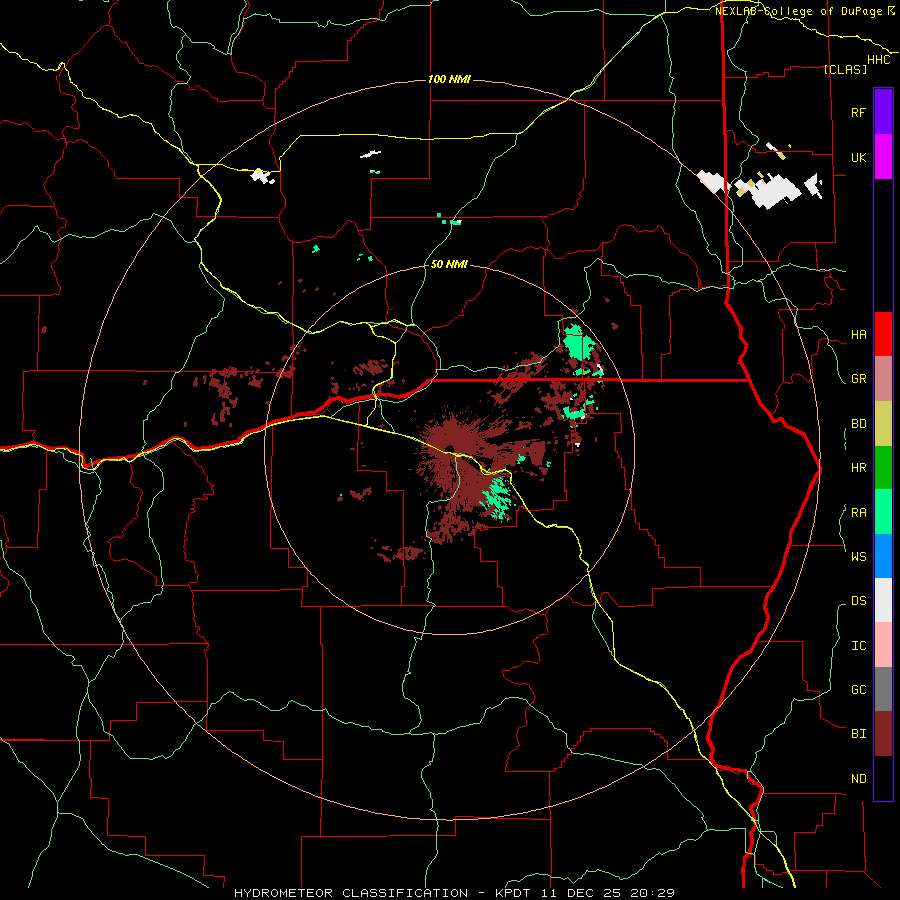The image size is (900, 900).
Task: Click the GC legend label
Action: [858, 689]
